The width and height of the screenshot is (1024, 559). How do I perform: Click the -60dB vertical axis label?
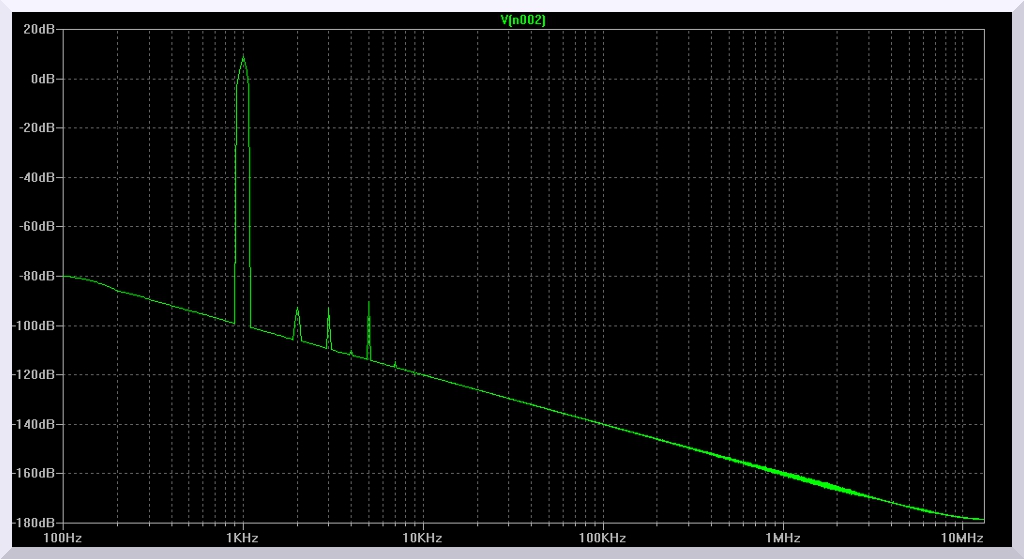tap(37, 227)
